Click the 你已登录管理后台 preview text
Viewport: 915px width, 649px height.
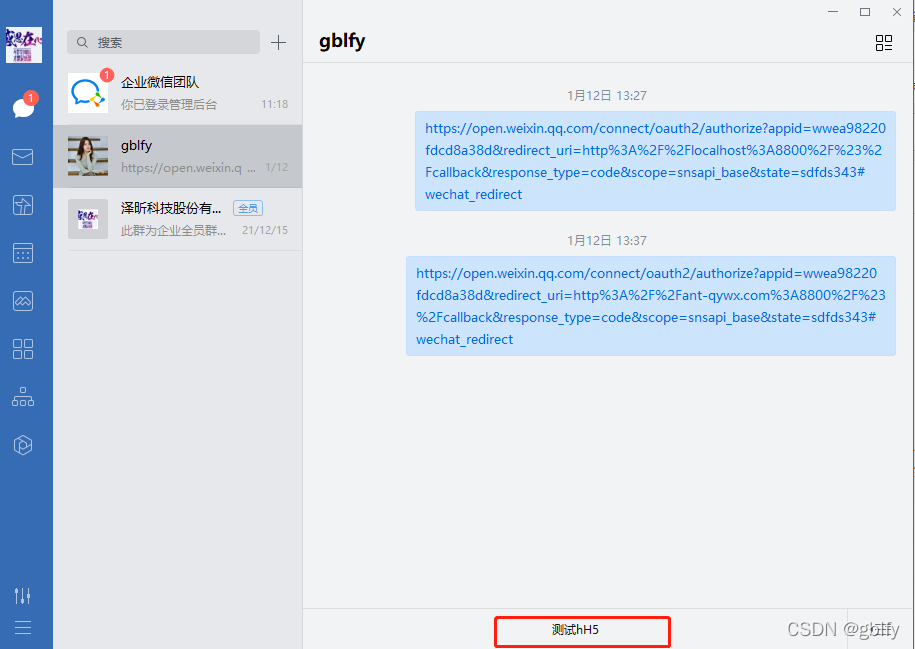(169, 104)
